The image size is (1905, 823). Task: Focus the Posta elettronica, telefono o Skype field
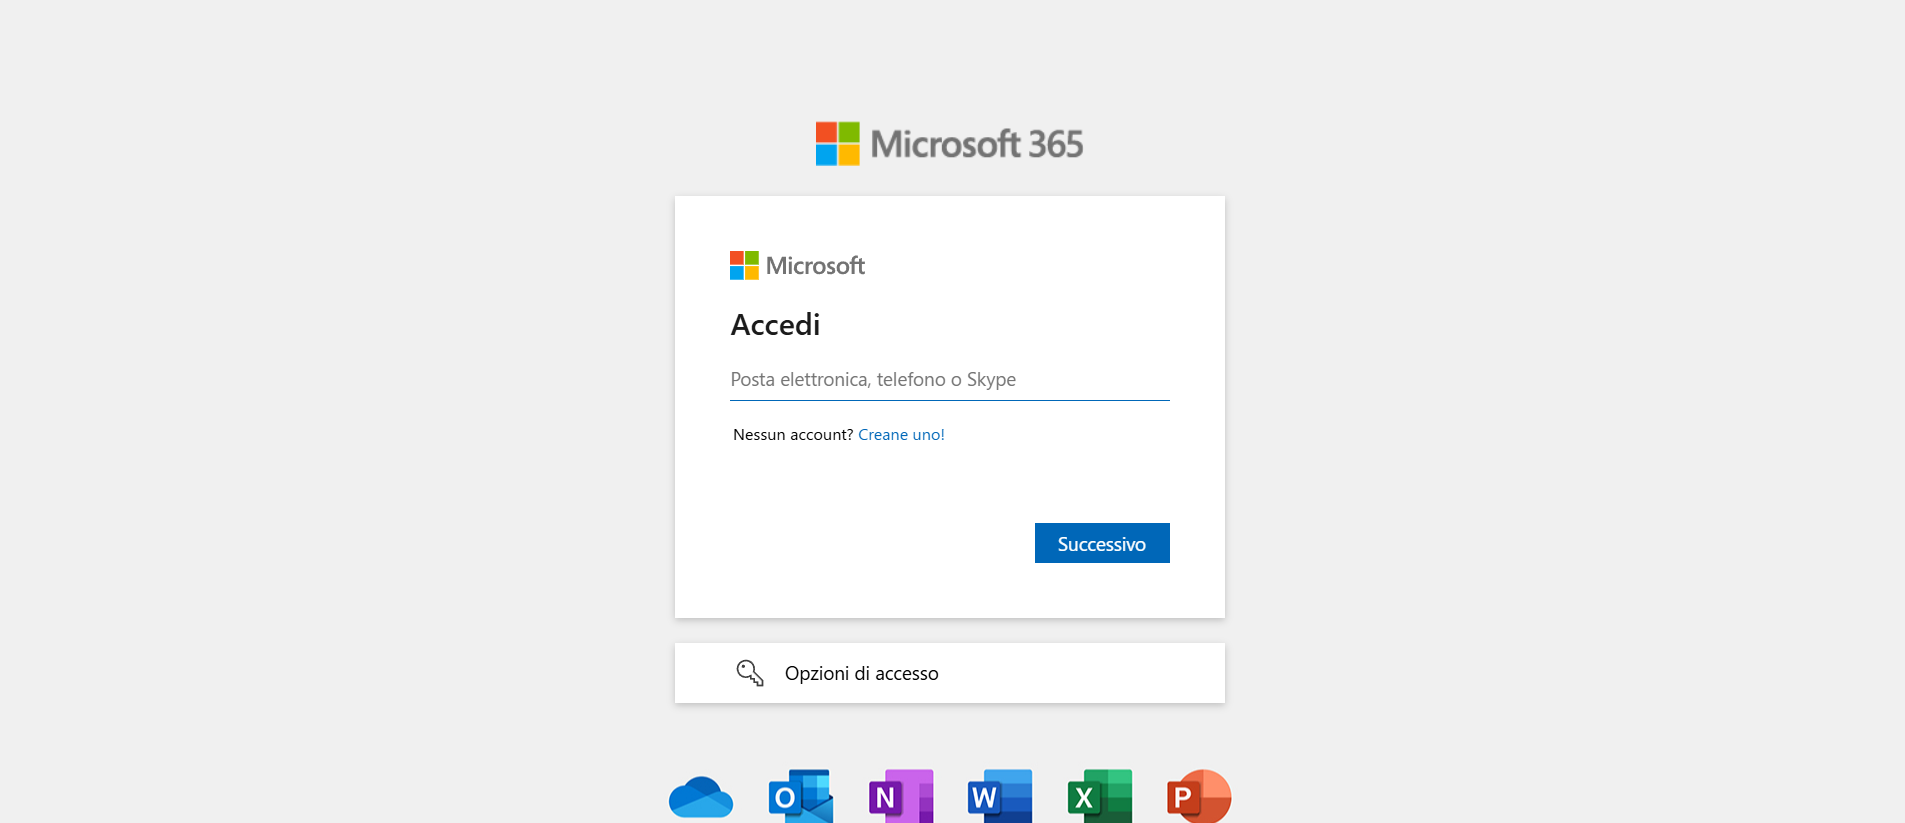click(949, 380)
